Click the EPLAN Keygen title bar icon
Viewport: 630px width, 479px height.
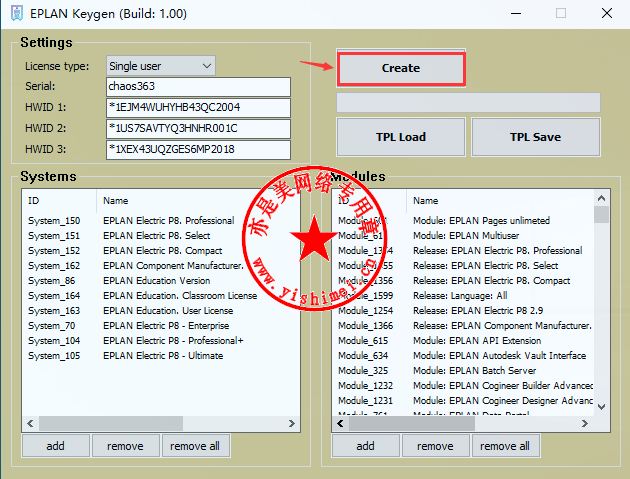pyautogui.click(x=16, y=13)
